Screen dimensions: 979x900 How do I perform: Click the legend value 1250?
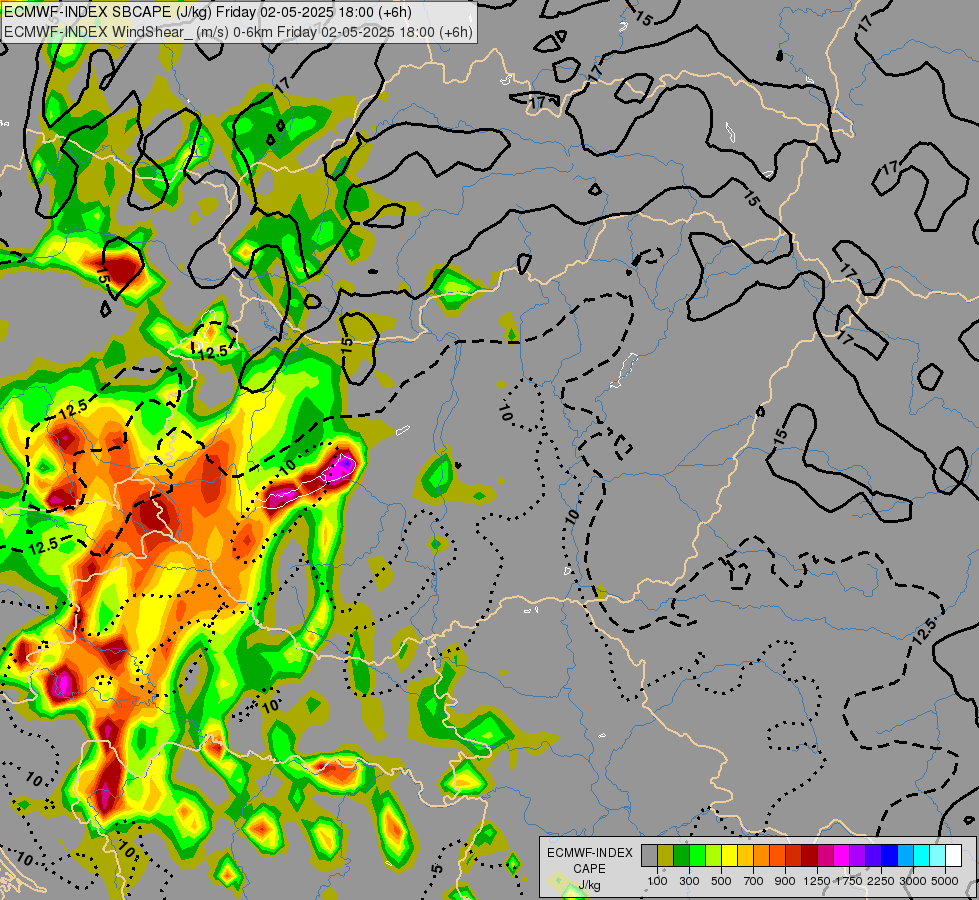pos(817,881)
